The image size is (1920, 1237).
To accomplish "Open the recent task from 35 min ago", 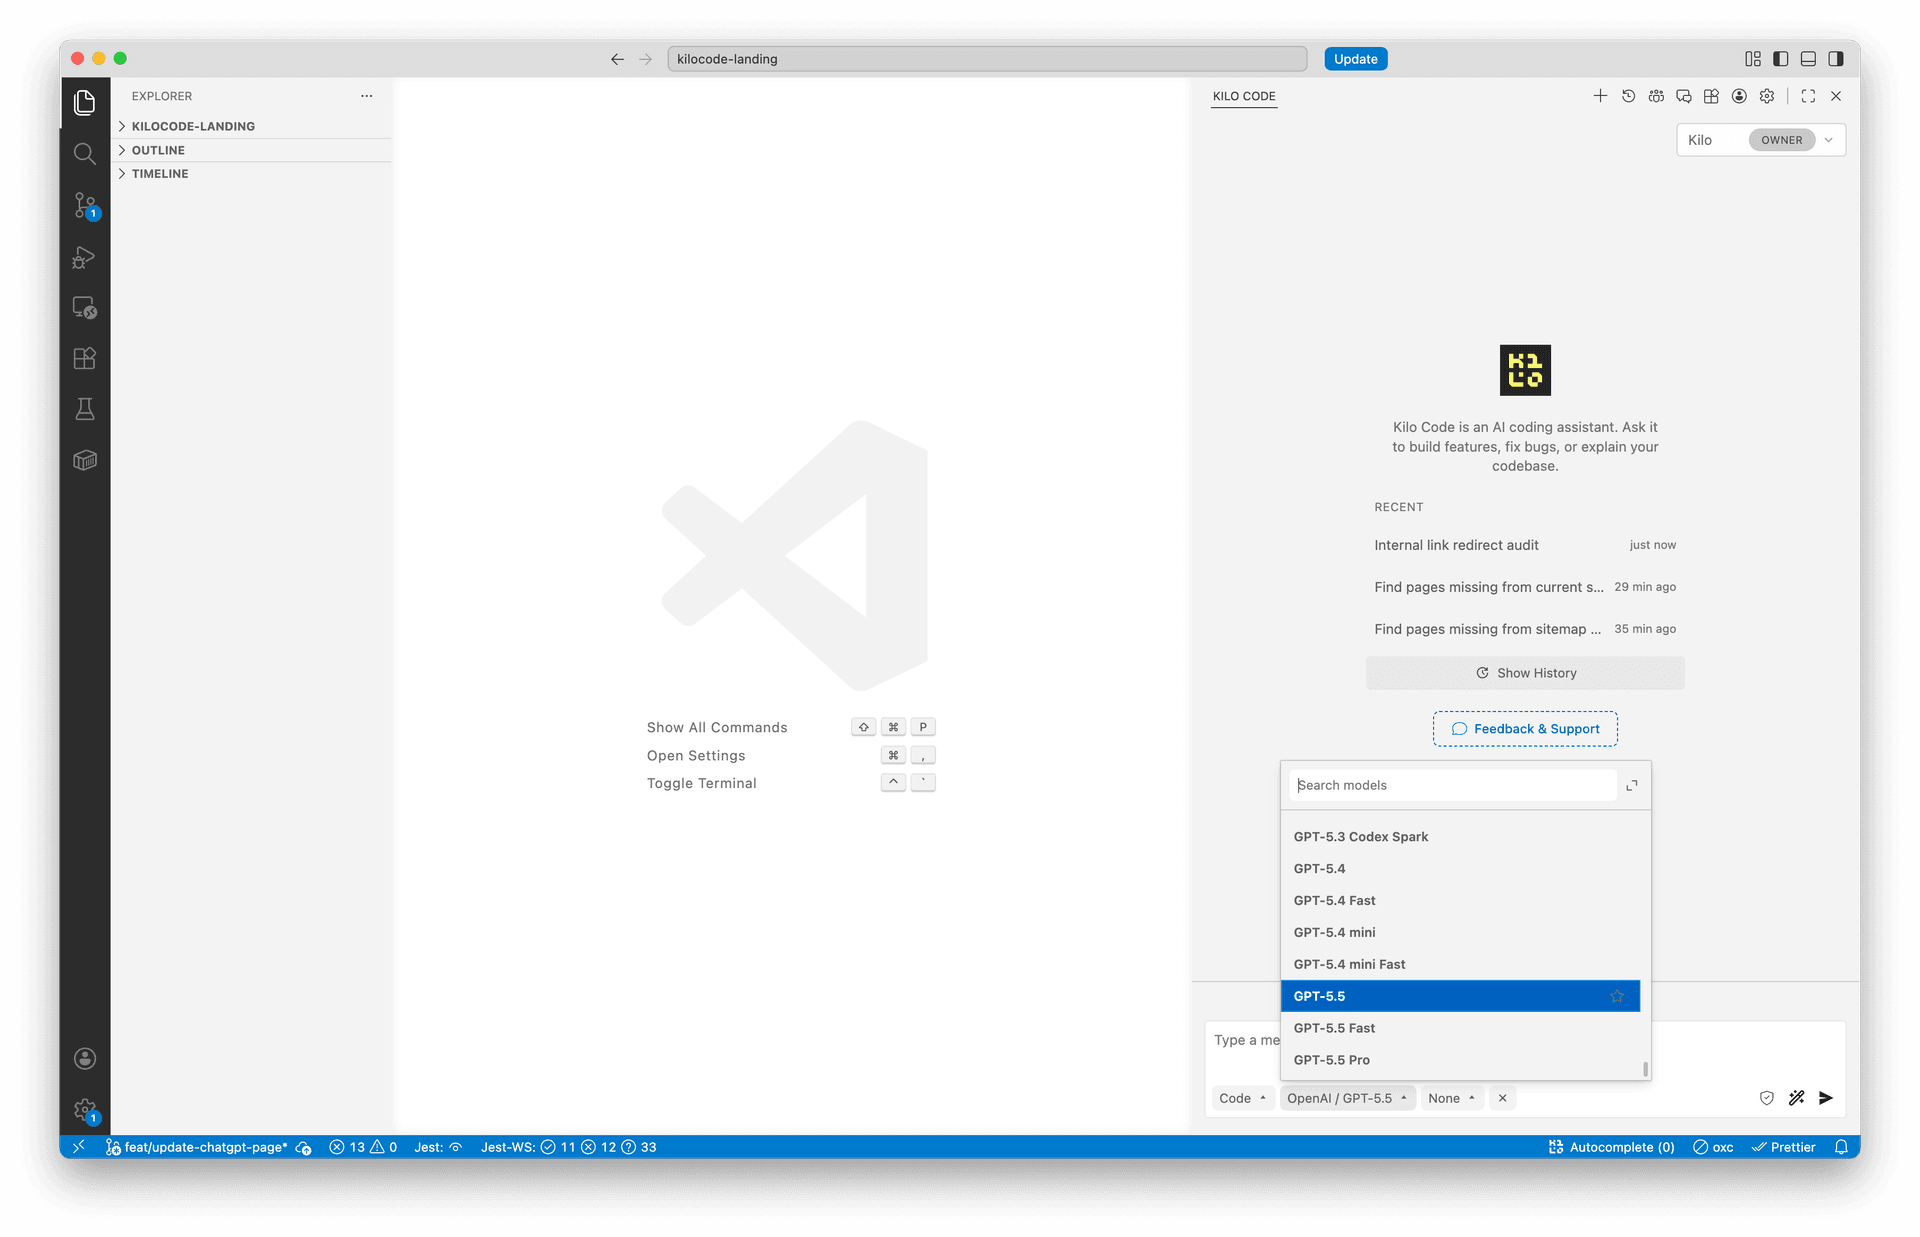I will tap(1525, 629).
